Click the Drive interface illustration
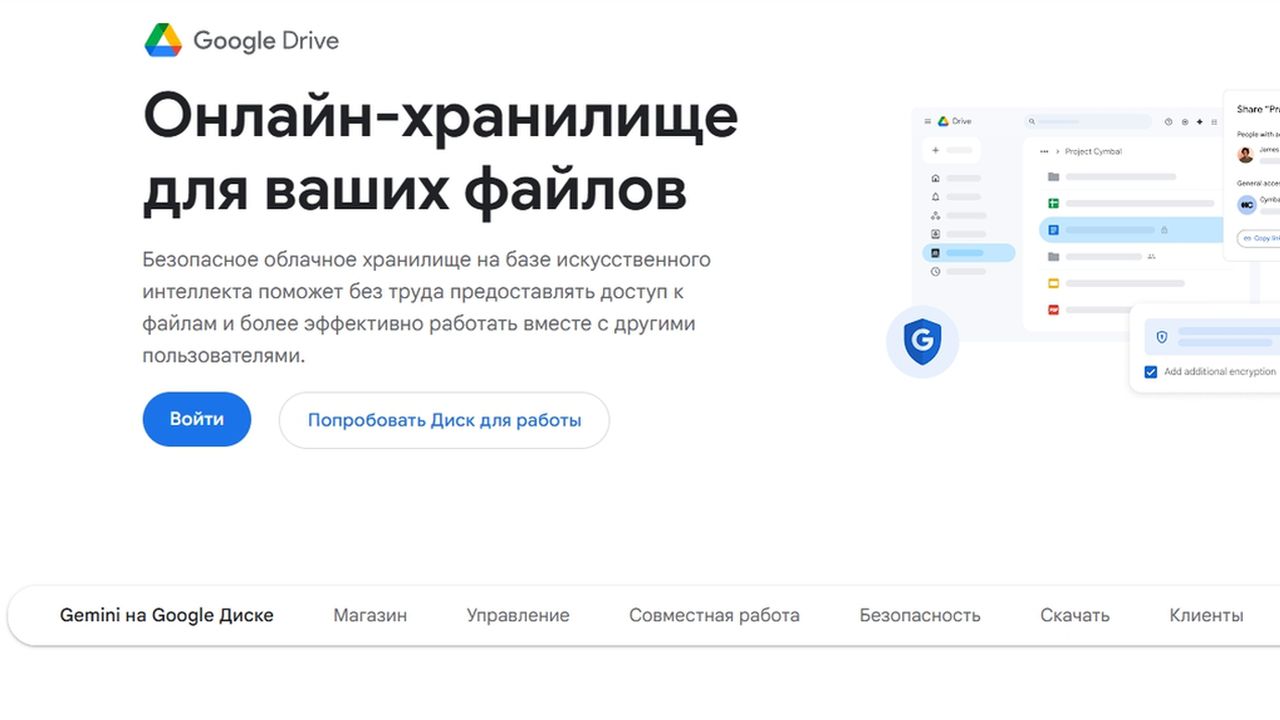This screenshot has height=720, width=1280. coord(1083,240)
